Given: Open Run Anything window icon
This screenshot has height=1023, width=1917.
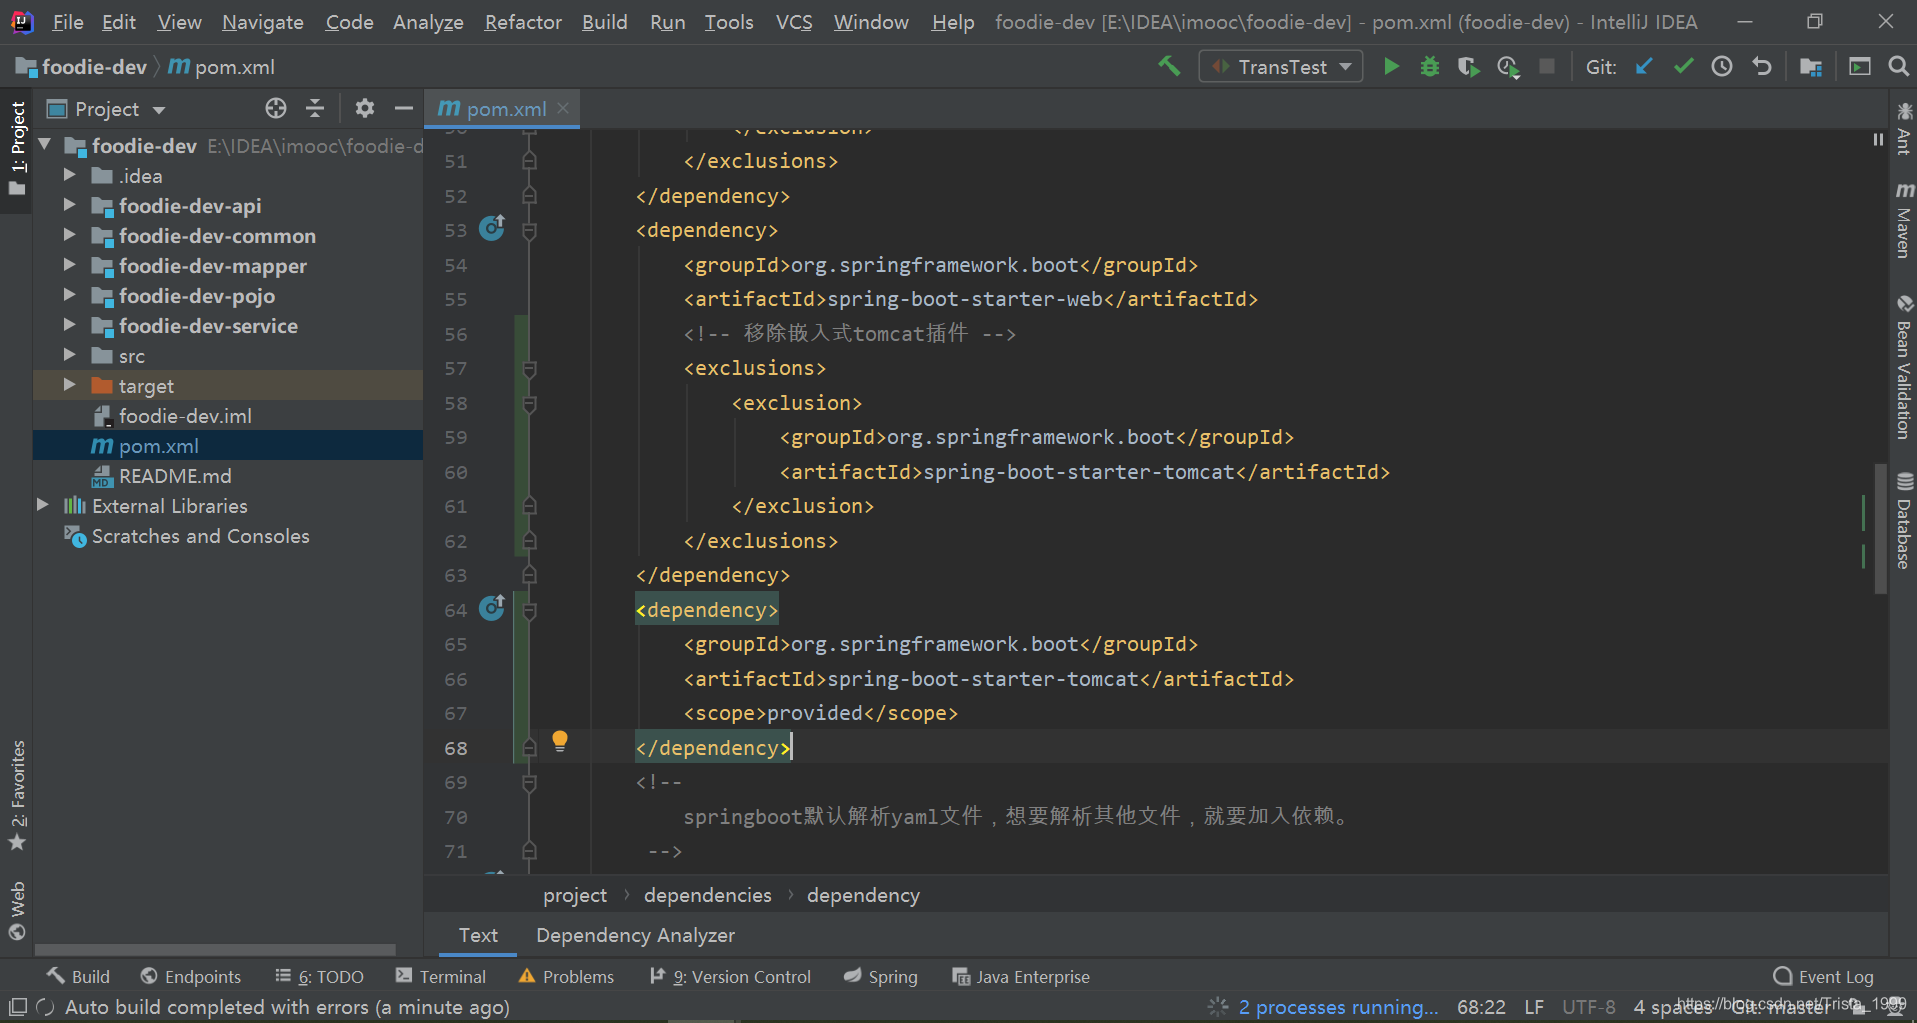Looking at the screenshot, I should pyautogui.click(x=1860, y=66).
